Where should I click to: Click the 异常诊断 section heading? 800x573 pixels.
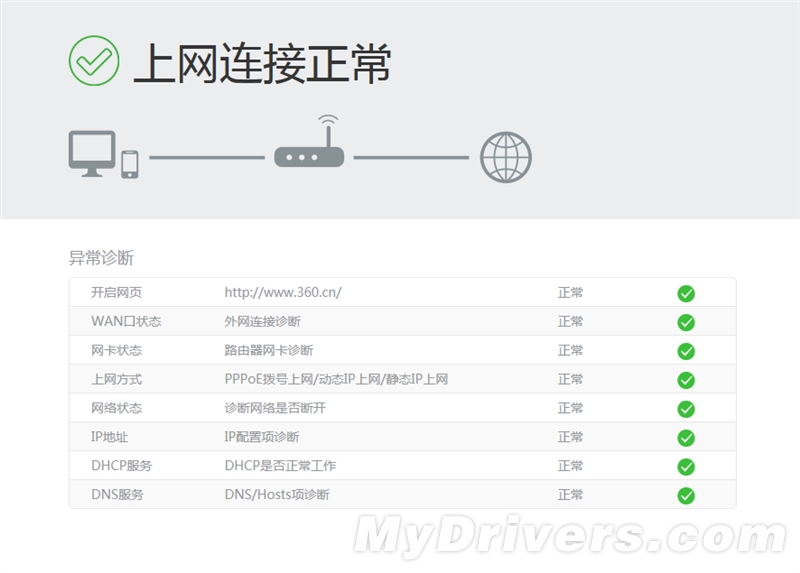(101, 258)
